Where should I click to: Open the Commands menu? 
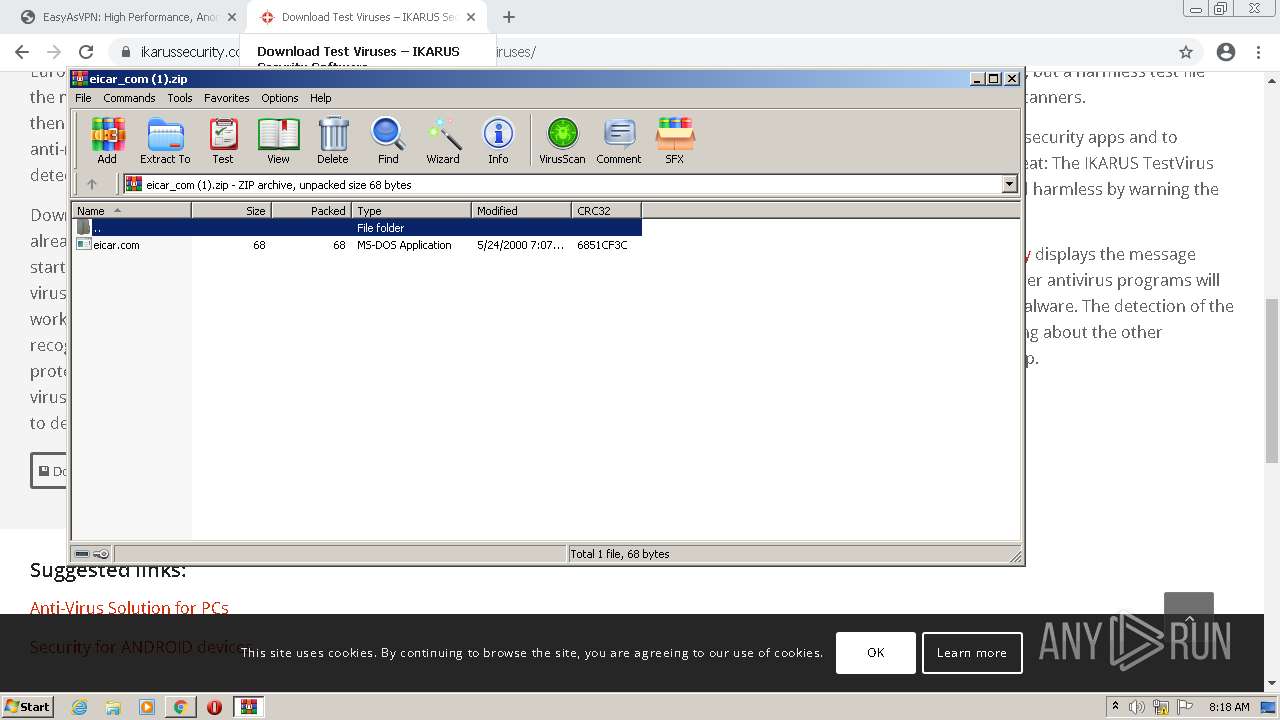(x=129, y=98)
